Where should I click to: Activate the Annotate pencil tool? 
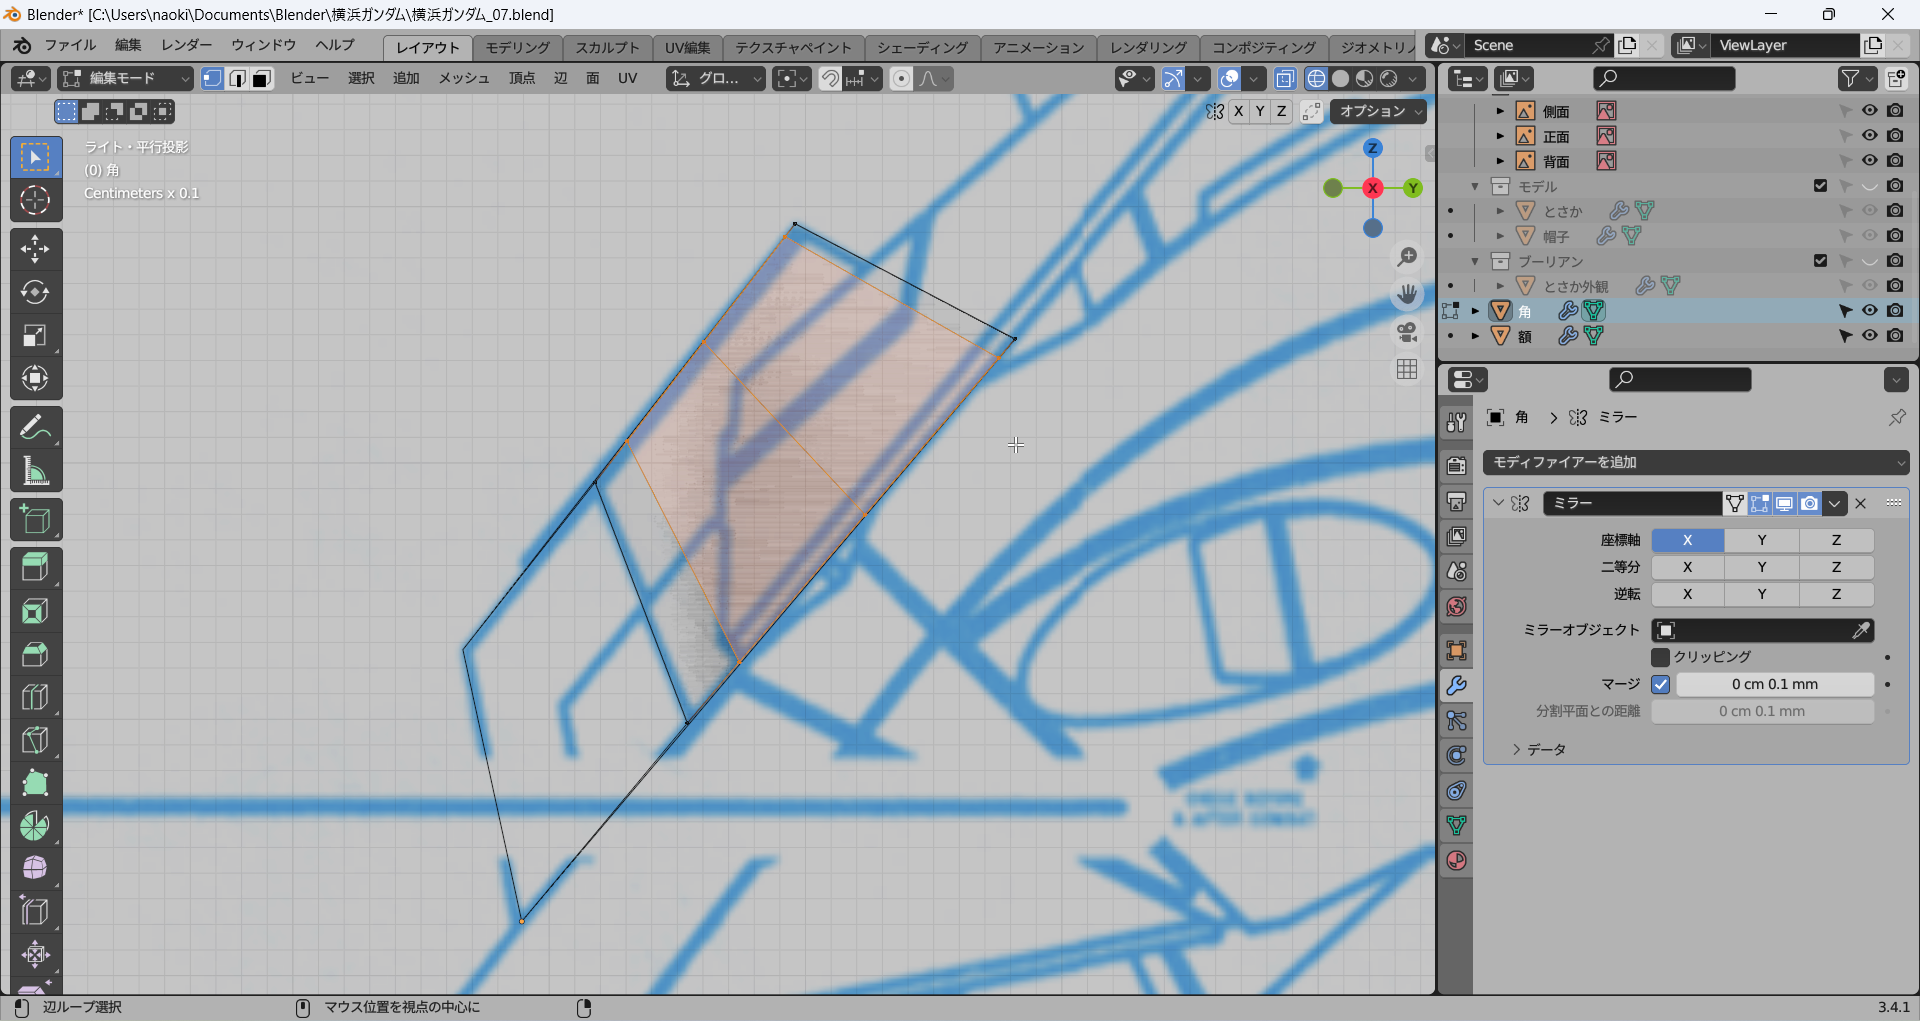pyautogui.click(x=35, y=428)
